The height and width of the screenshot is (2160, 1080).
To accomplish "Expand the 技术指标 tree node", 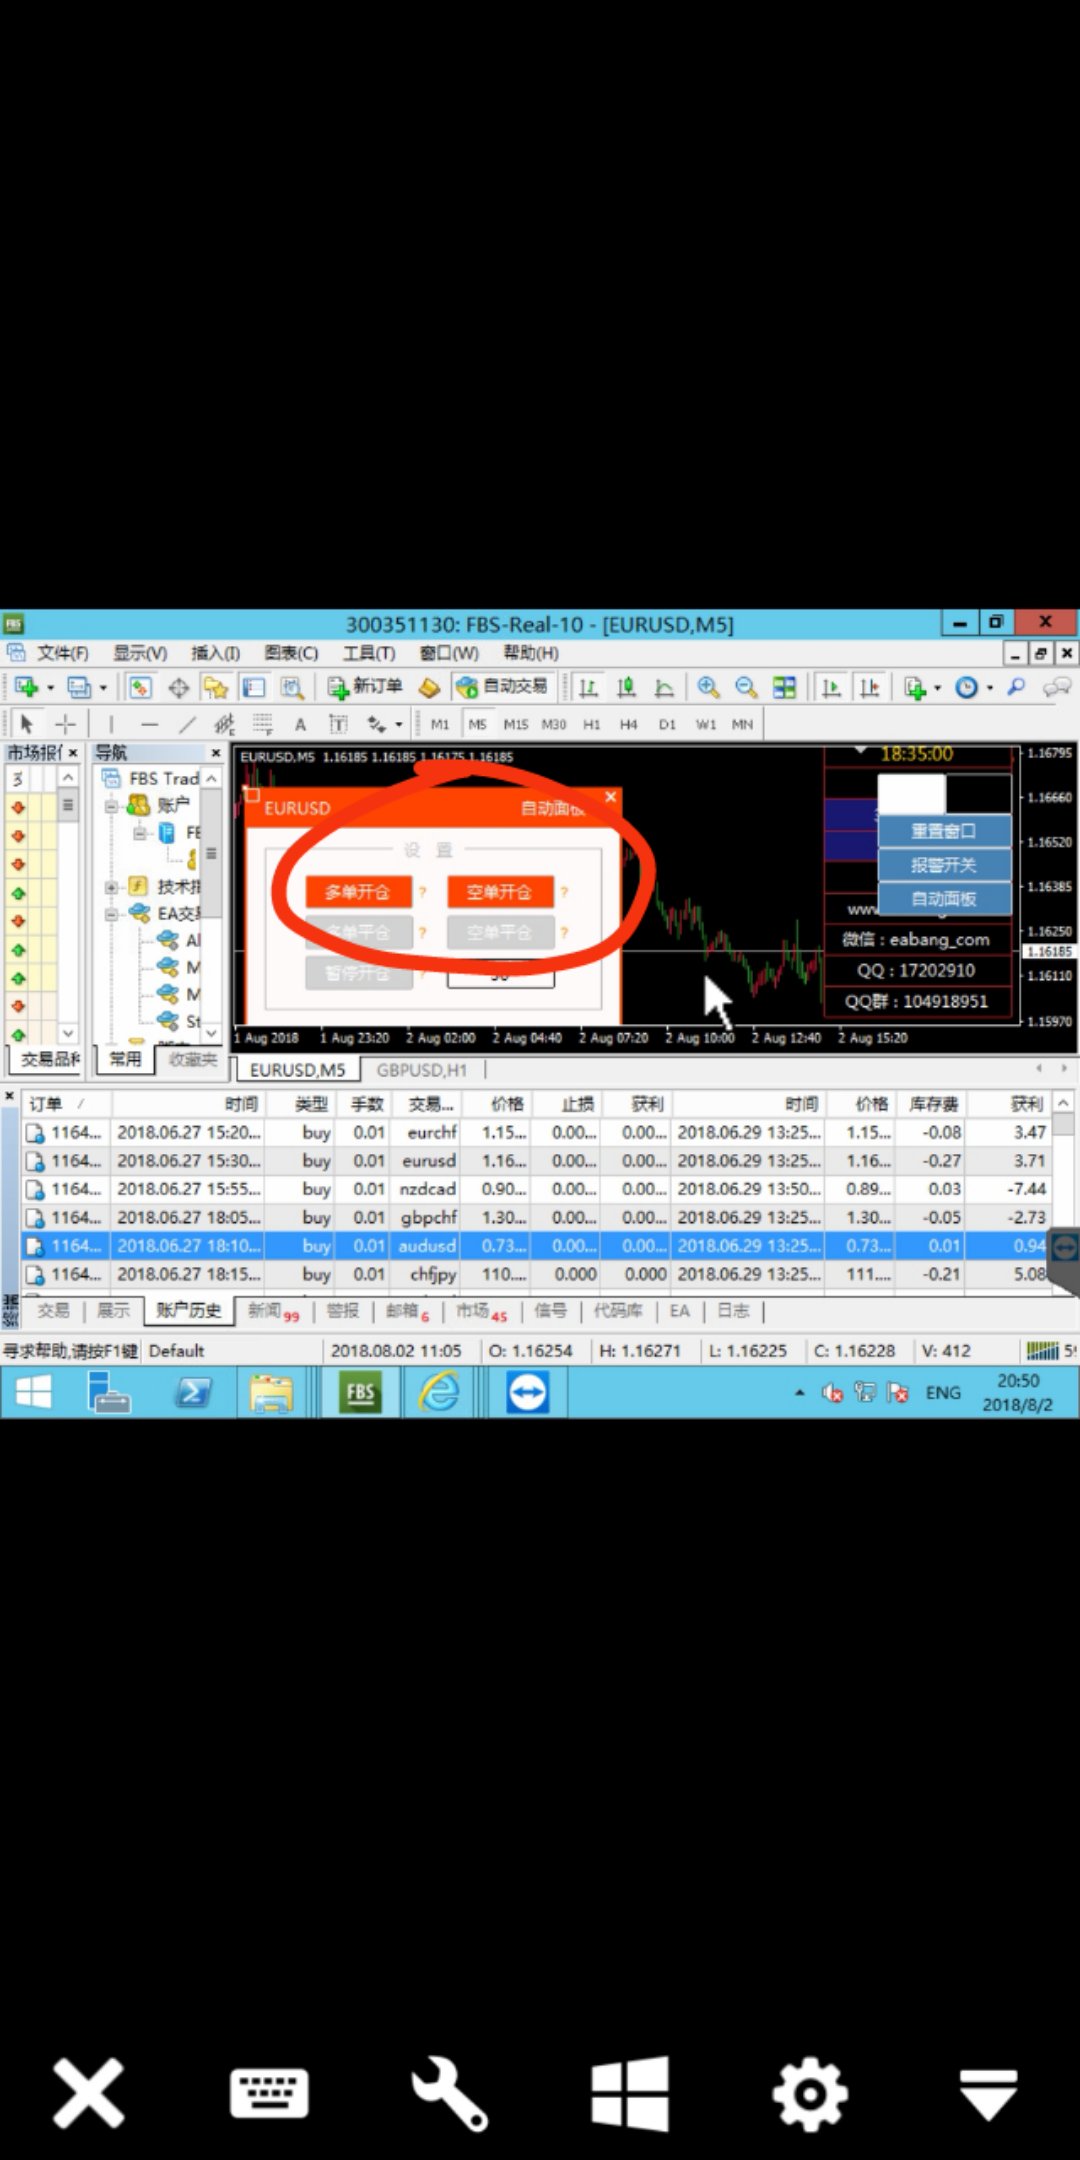I will pyautogui.click(x=111, y=886).
